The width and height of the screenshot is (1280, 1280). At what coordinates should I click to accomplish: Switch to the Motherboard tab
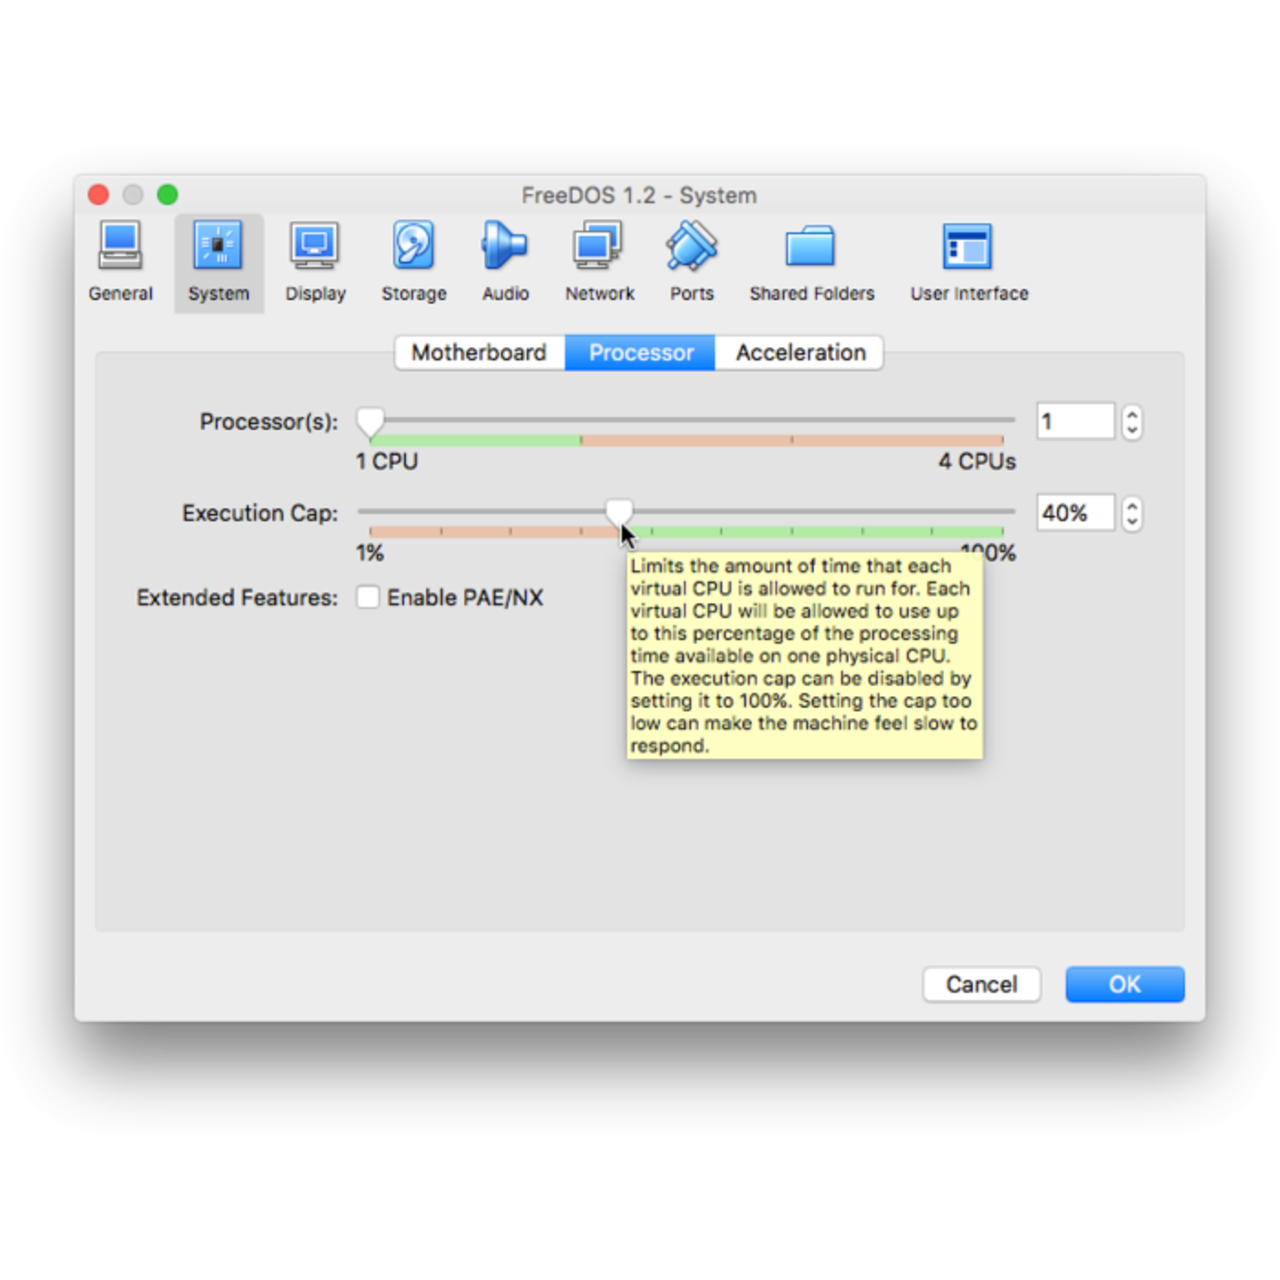479,352
